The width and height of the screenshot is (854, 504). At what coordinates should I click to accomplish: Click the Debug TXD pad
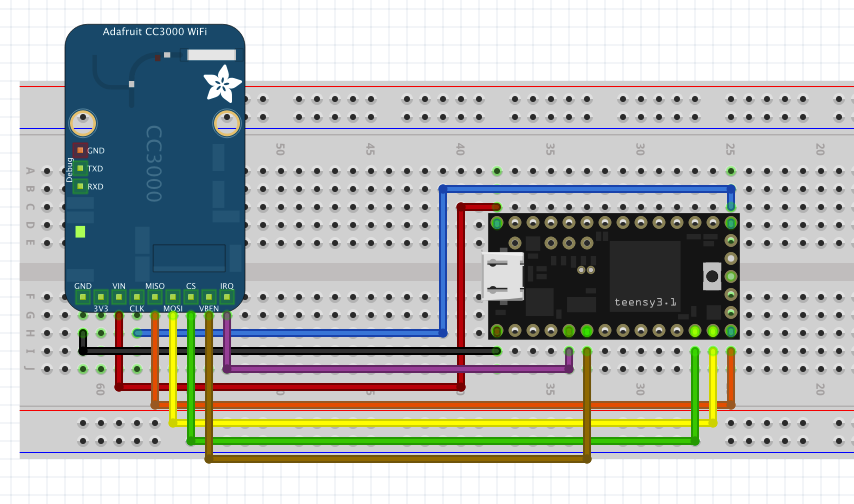click(80, 168)
